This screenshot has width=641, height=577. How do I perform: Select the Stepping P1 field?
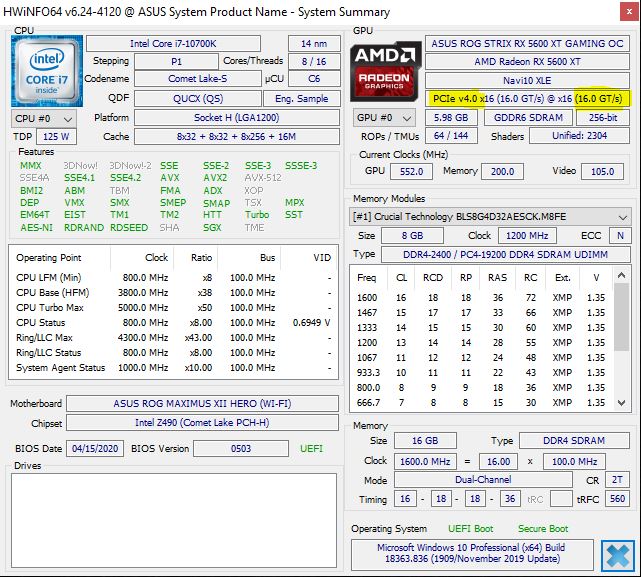(176, 62)
